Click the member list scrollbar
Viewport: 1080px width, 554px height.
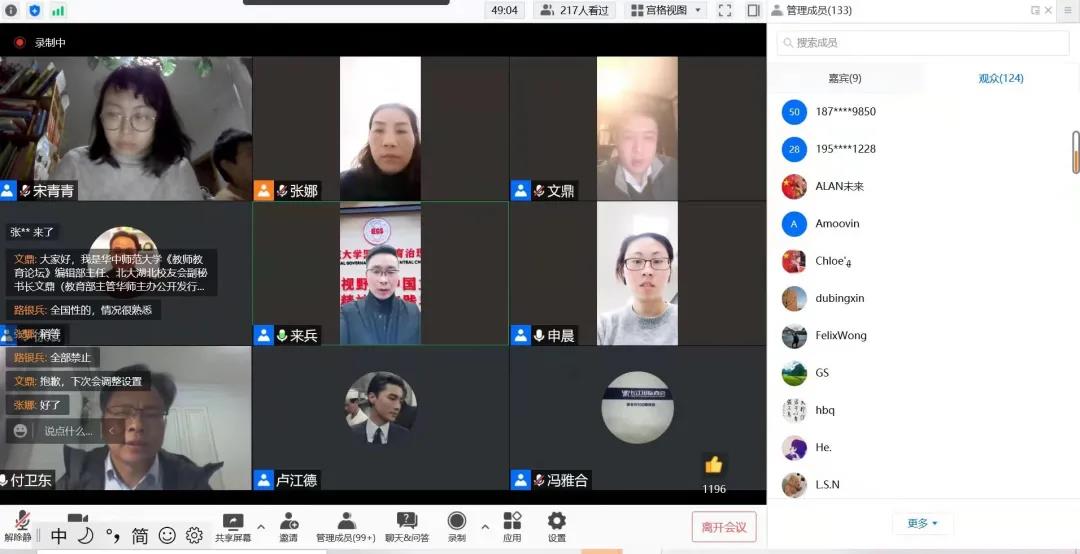point(1076,152)
